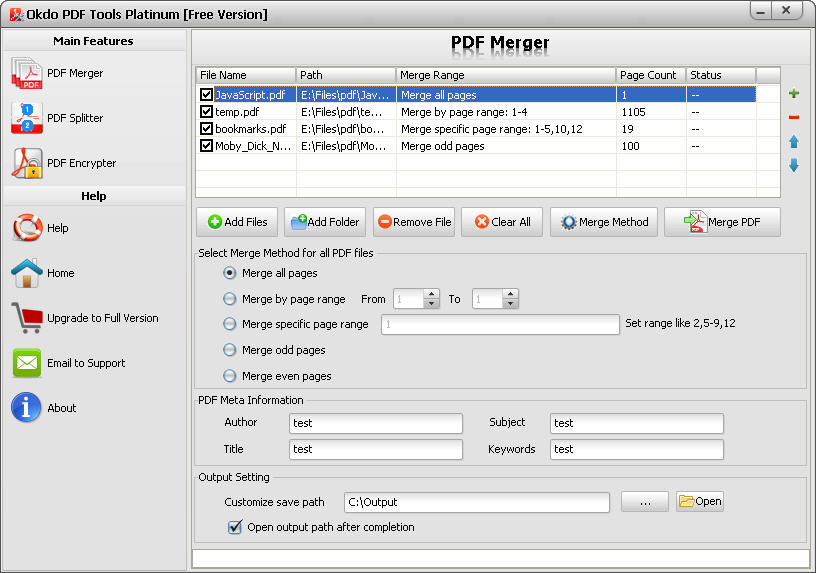This screenshot has width=816, height=573.
Task: Click the Title field
Action: coord(376,449)
